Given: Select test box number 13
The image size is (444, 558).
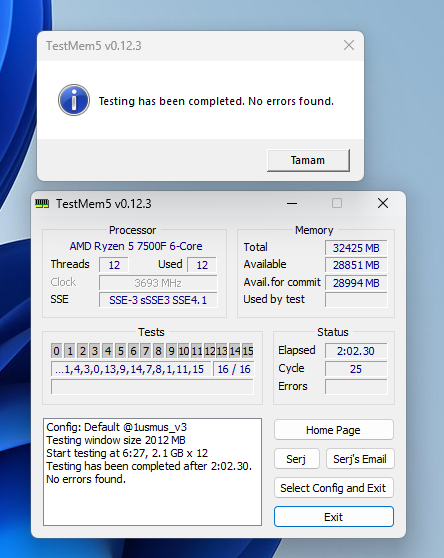Looking at the screenshot, I should [x=222, y=351].
